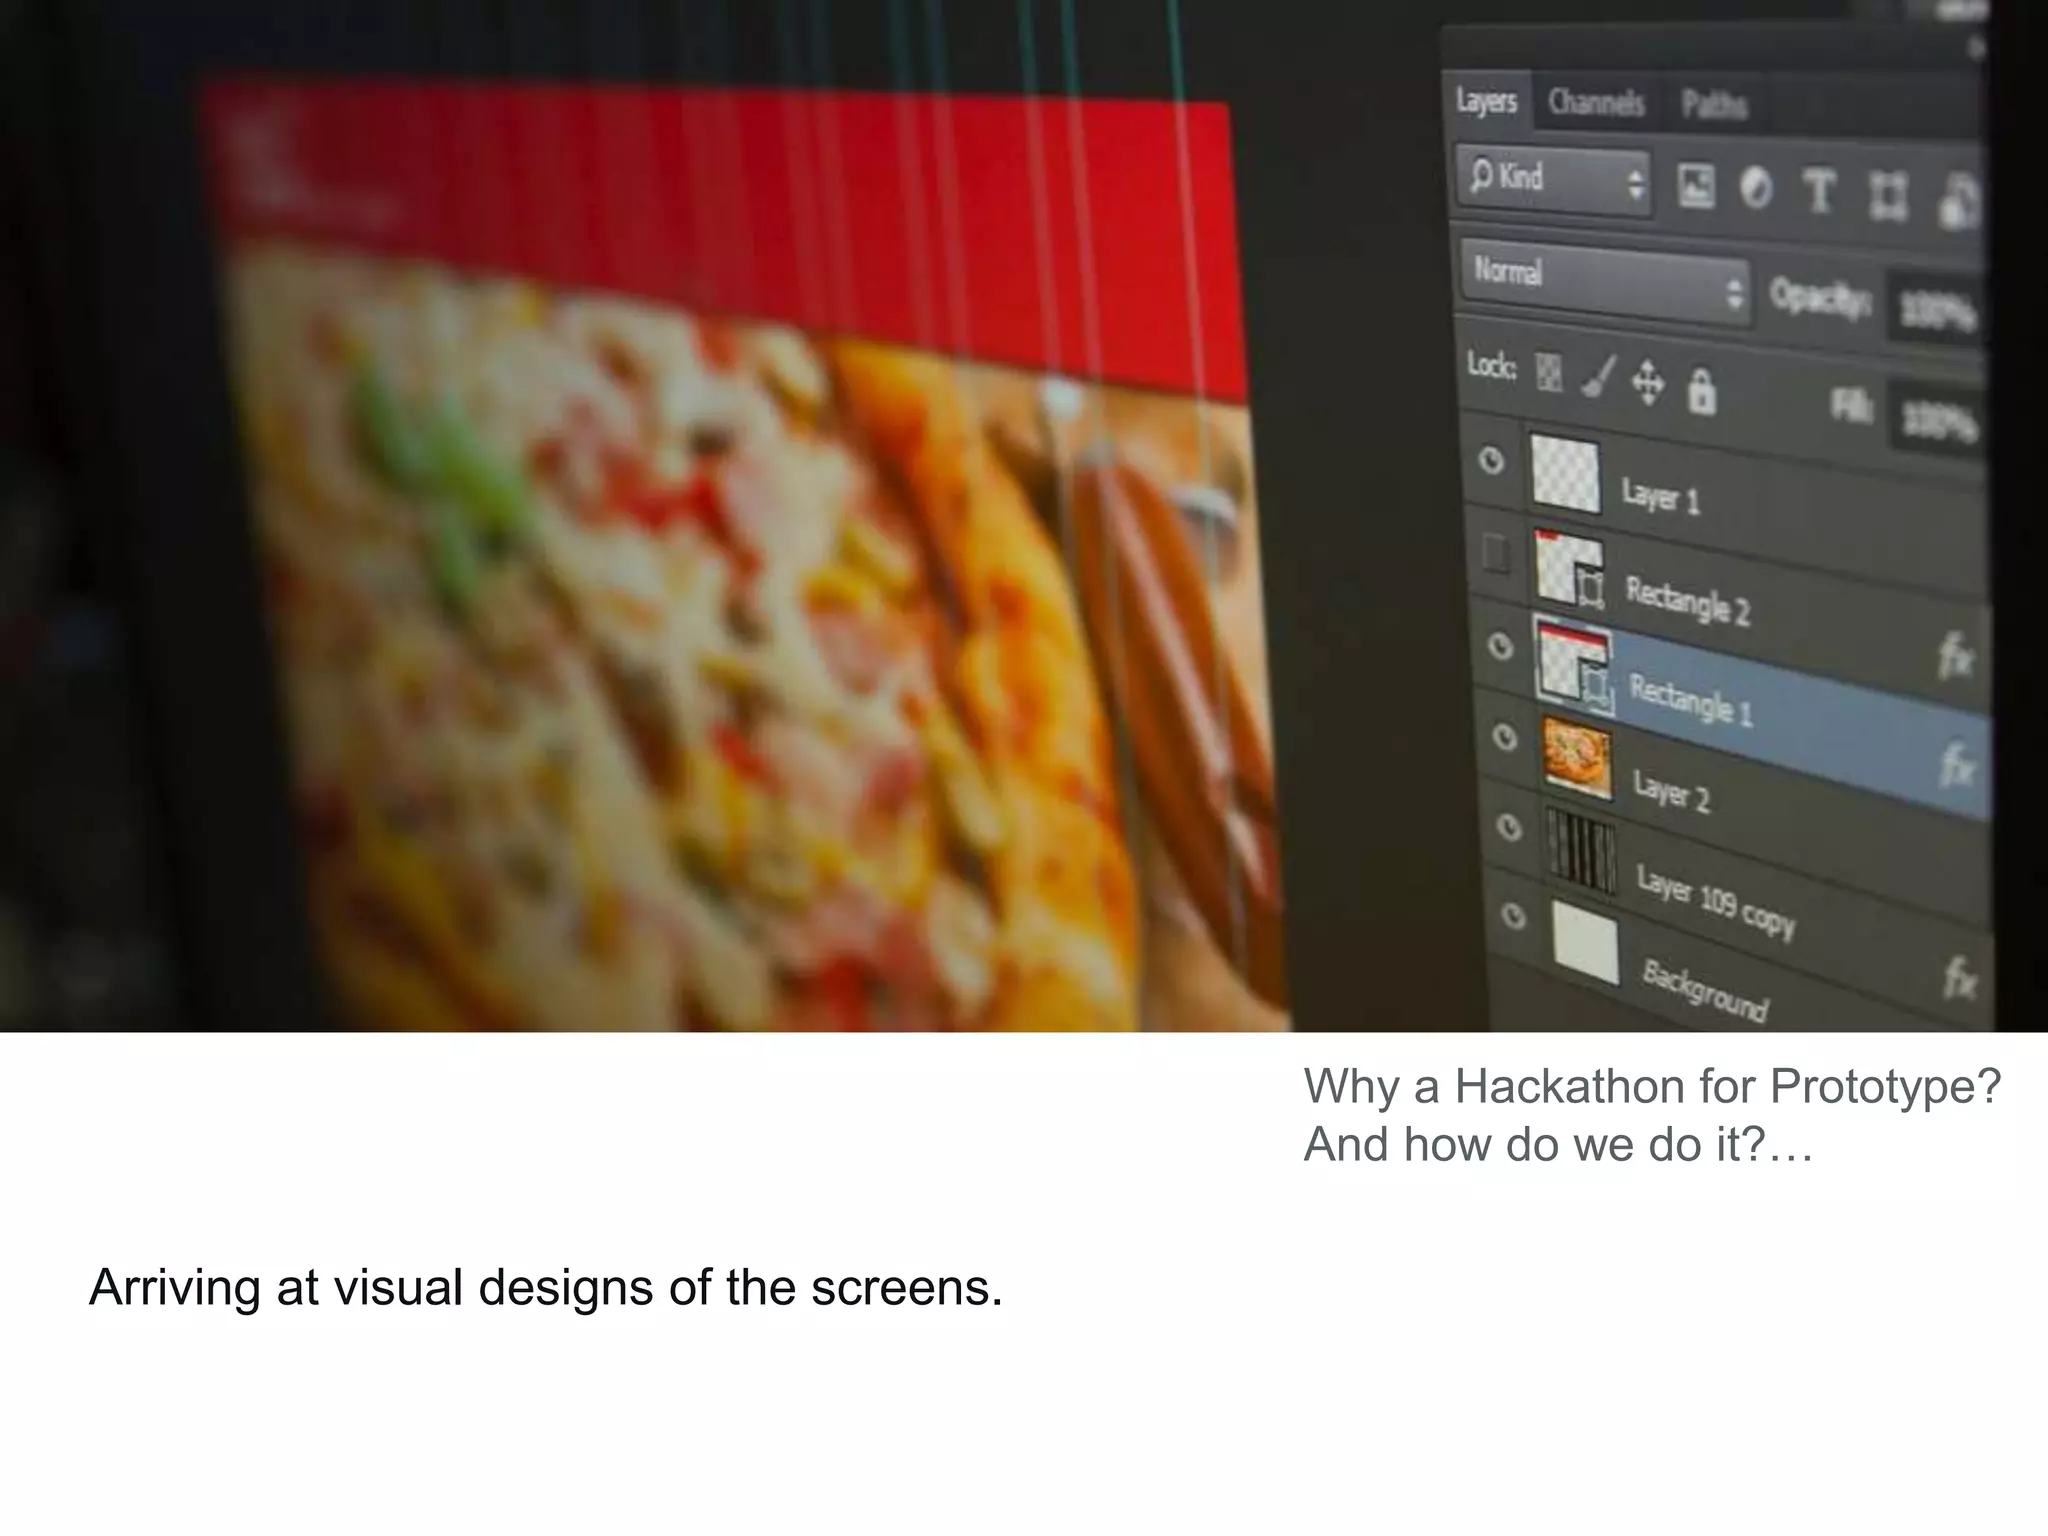Toggle the Background layer eye icon

pyautogui.click(x=1515, y=917)
